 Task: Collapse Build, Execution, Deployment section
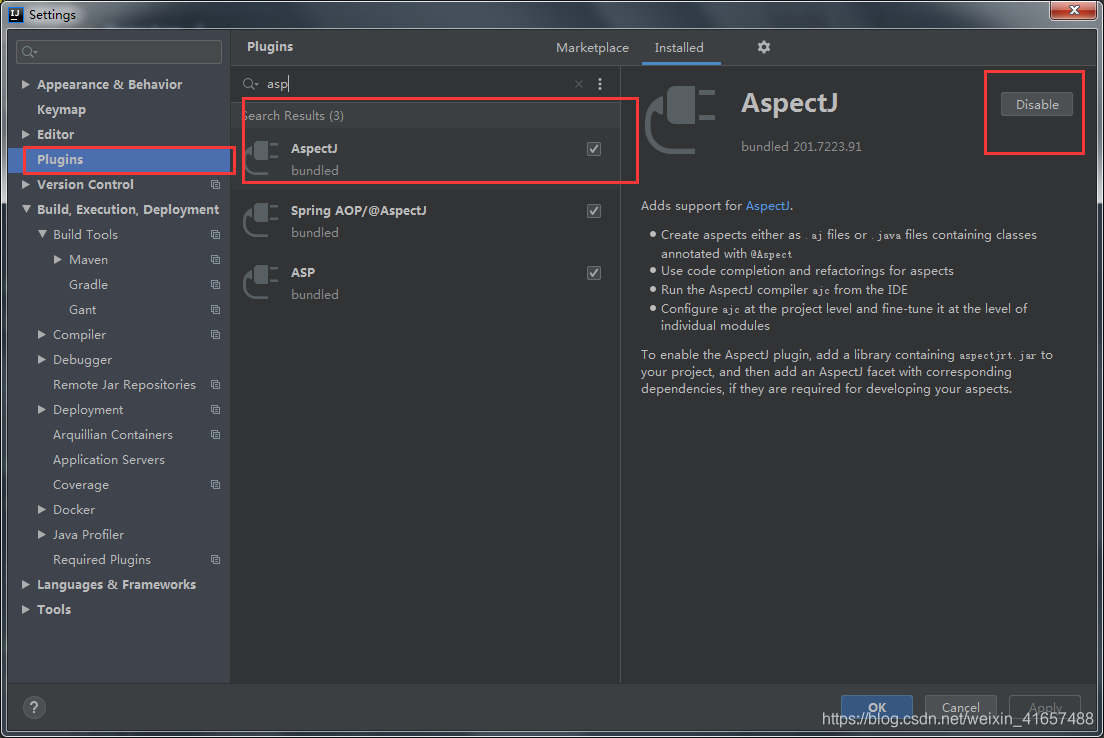25,209
